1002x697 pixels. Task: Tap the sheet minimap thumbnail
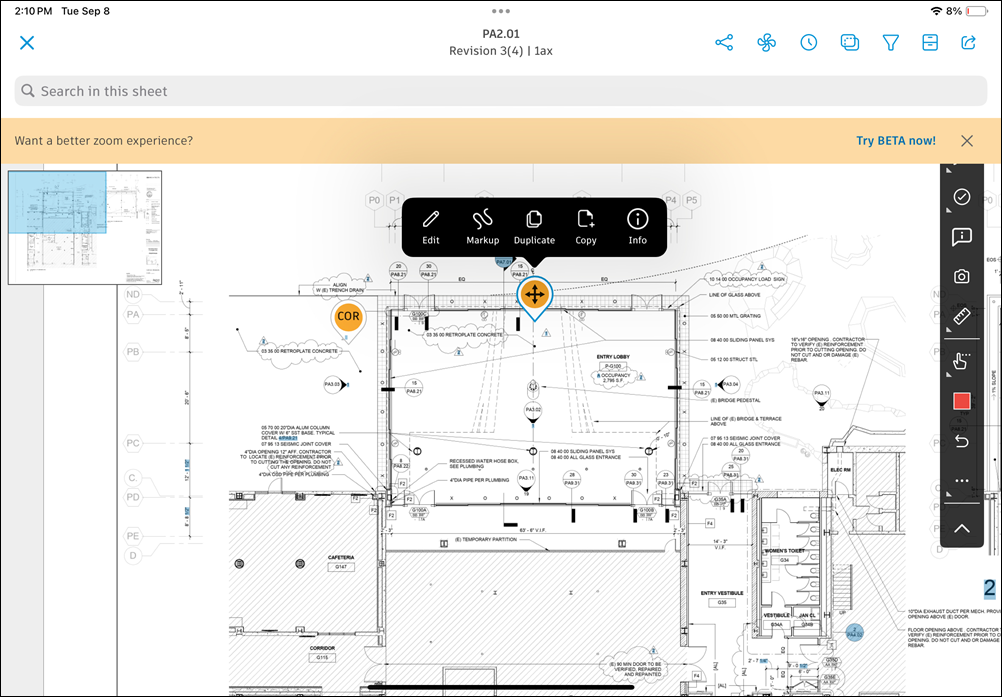click(x=85, y=227)
